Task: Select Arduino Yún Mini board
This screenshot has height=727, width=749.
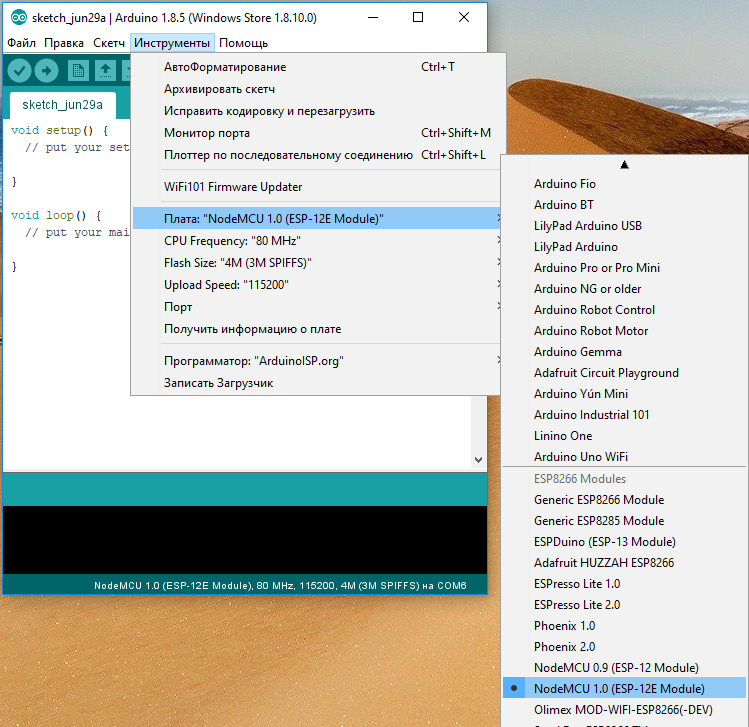Action: (x=624, y=394)
